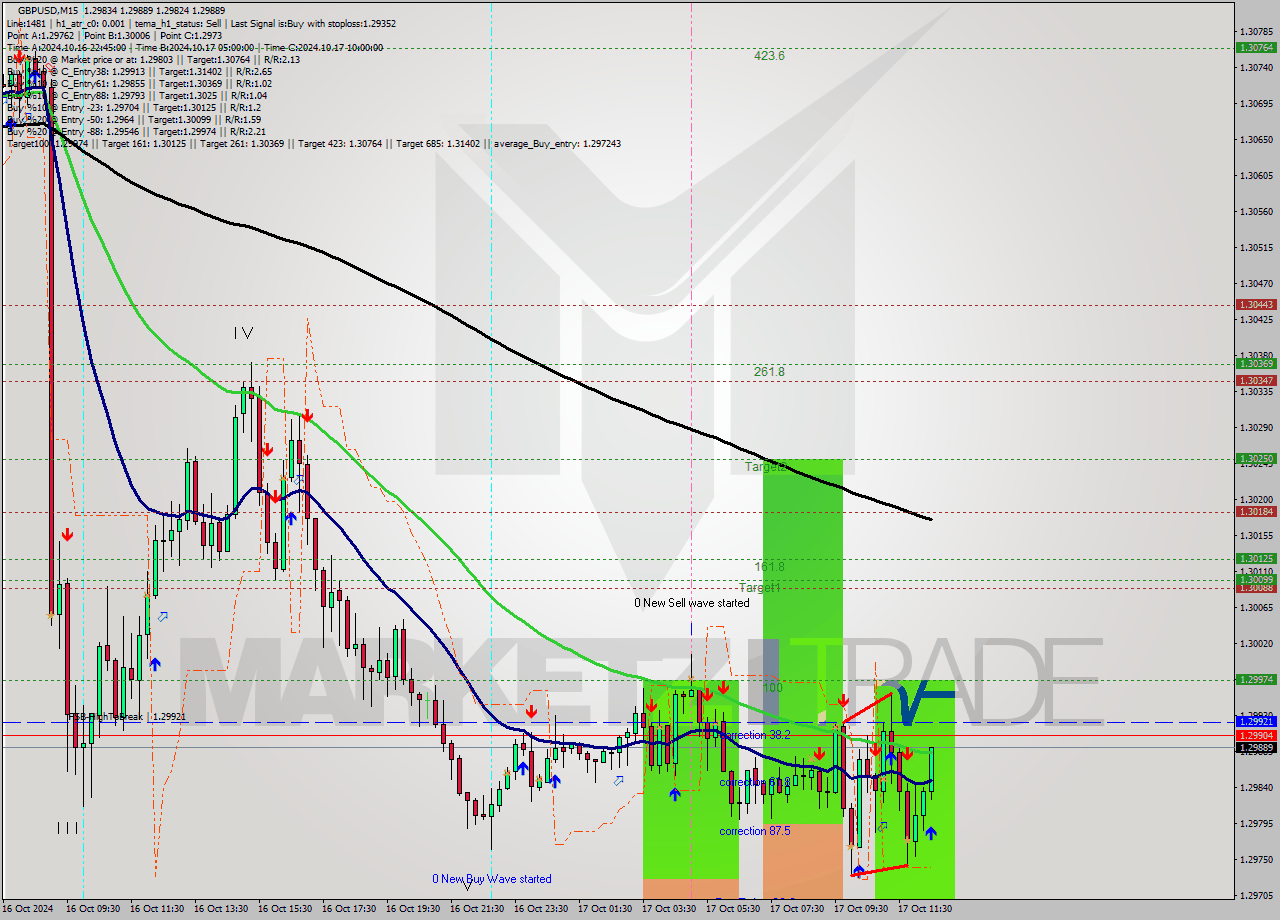Select the 1.30250 green price tag
Image resolution: width=1280 pixels, height=920 pixels.
coord(1255,459)
